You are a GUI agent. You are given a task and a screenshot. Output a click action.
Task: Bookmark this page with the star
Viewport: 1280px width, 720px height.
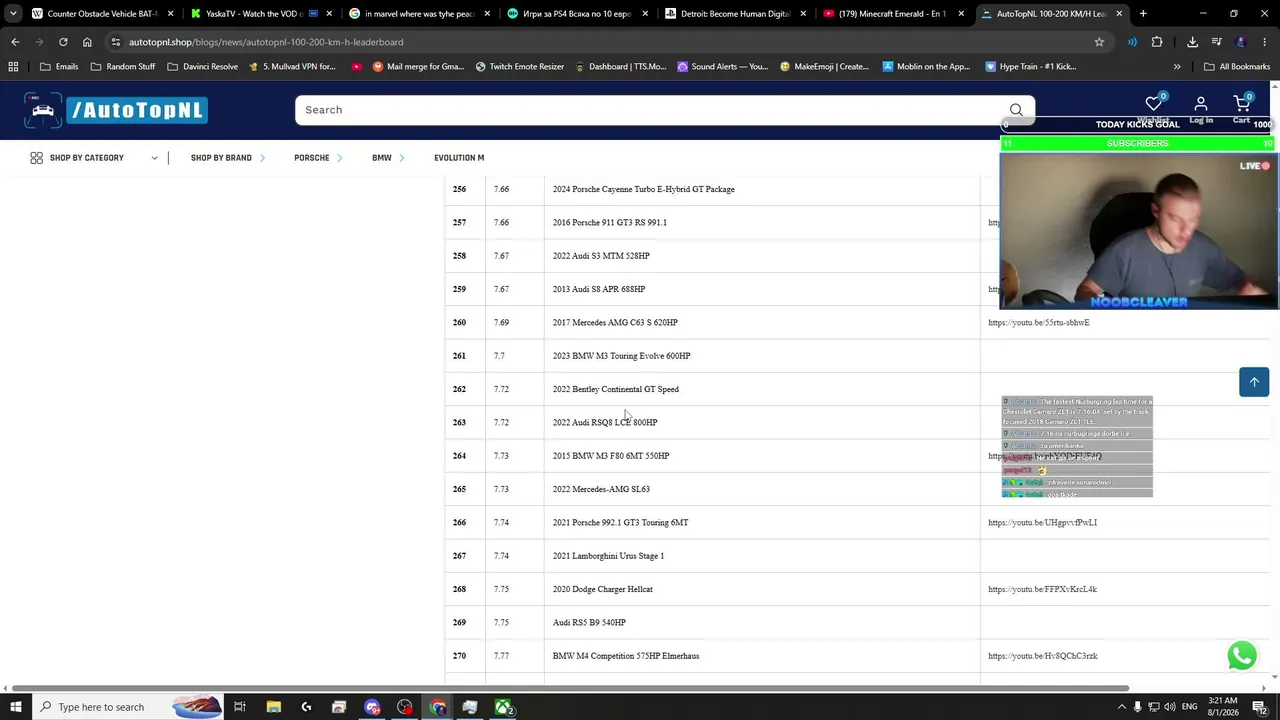point(1099,42)
